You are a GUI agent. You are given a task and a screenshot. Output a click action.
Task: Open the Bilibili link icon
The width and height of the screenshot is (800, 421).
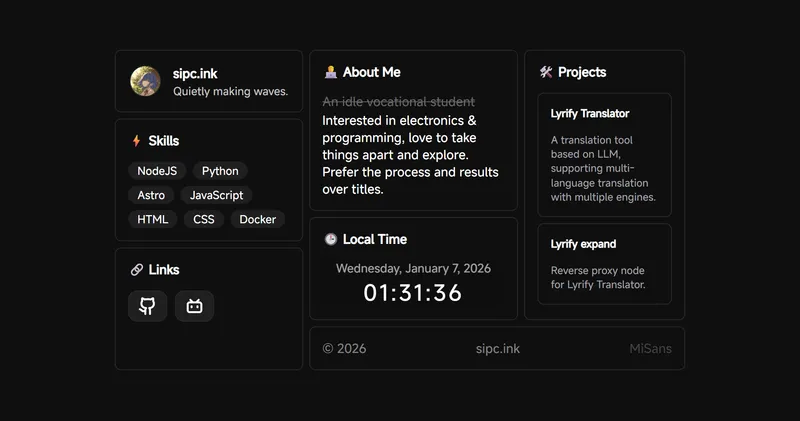[194, 306]
